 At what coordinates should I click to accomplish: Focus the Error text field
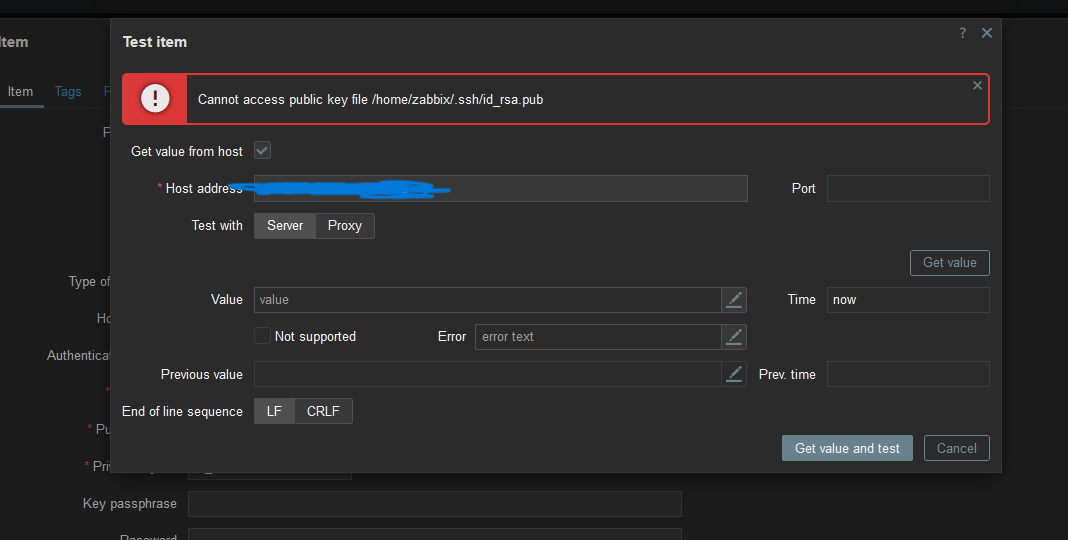[x=598, y=336]
